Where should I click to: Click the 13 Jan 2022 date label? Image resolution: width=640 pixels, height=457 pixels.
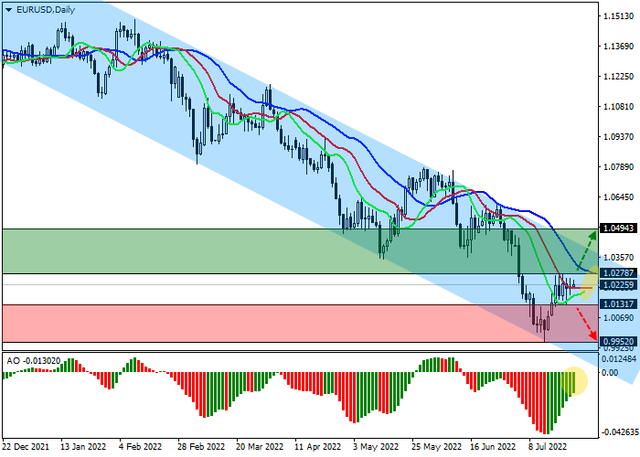tap(83, 447)
